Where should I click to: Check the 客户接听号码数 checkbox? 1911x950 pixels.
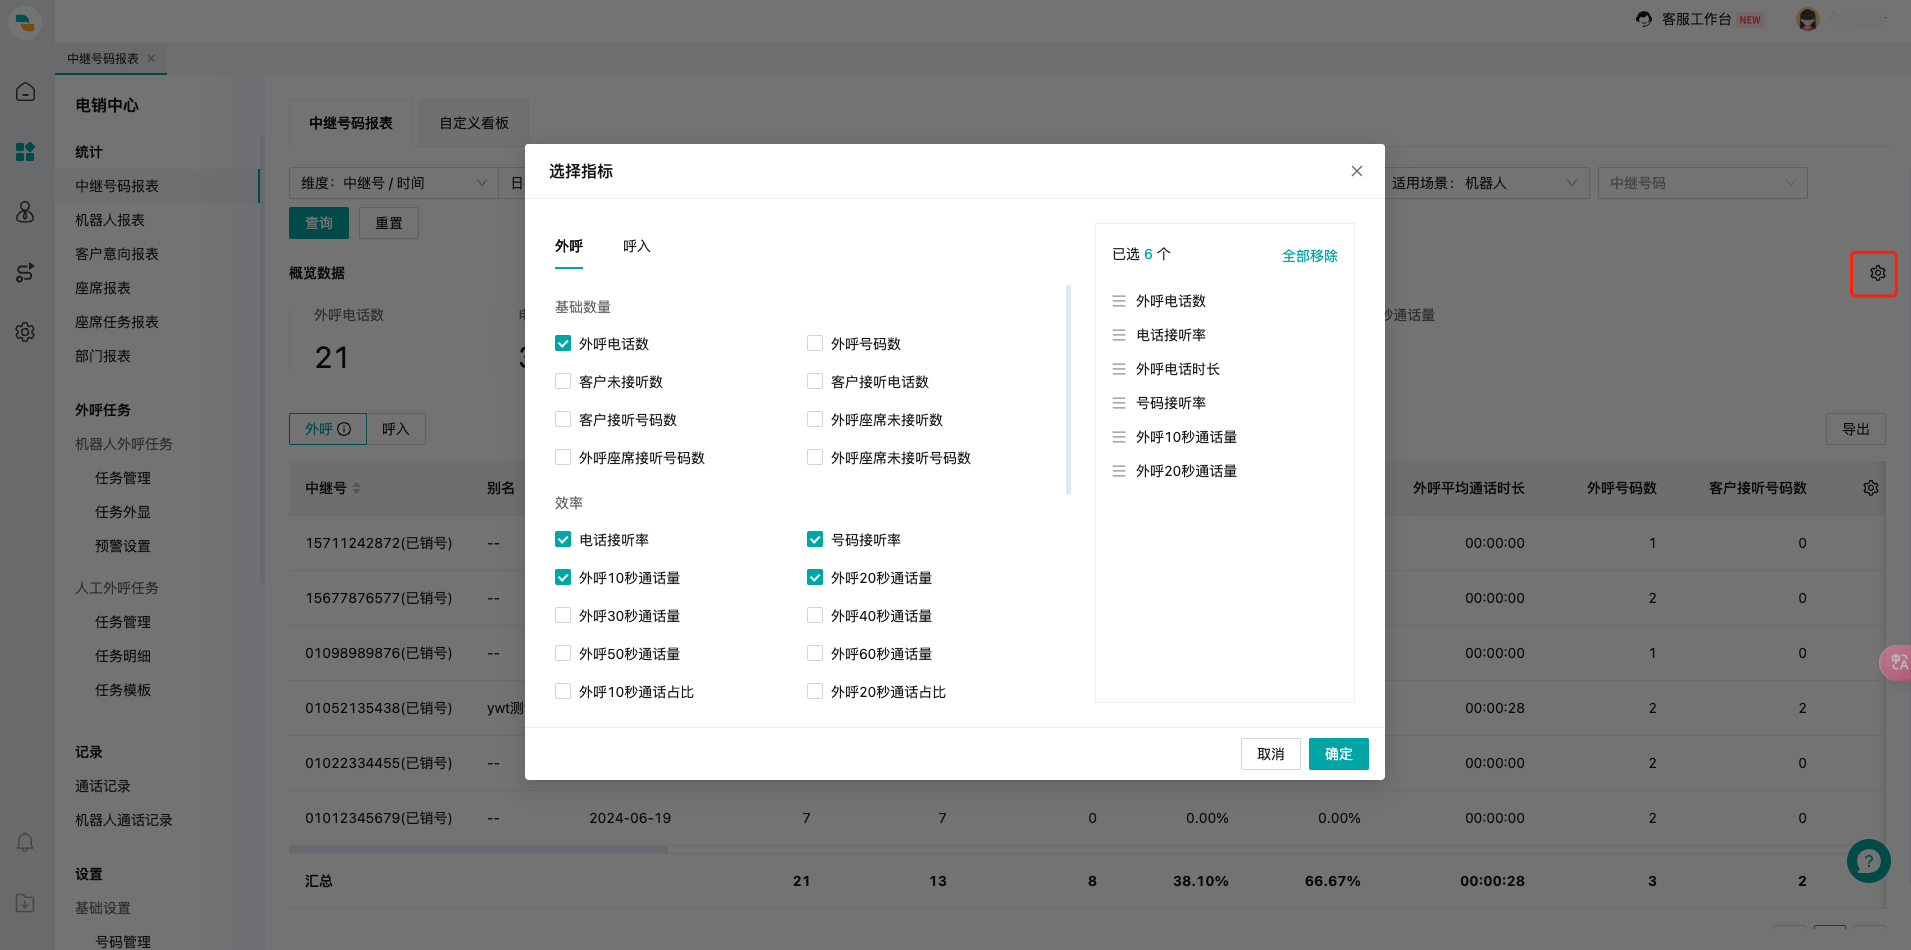click(x=563, y=419)
